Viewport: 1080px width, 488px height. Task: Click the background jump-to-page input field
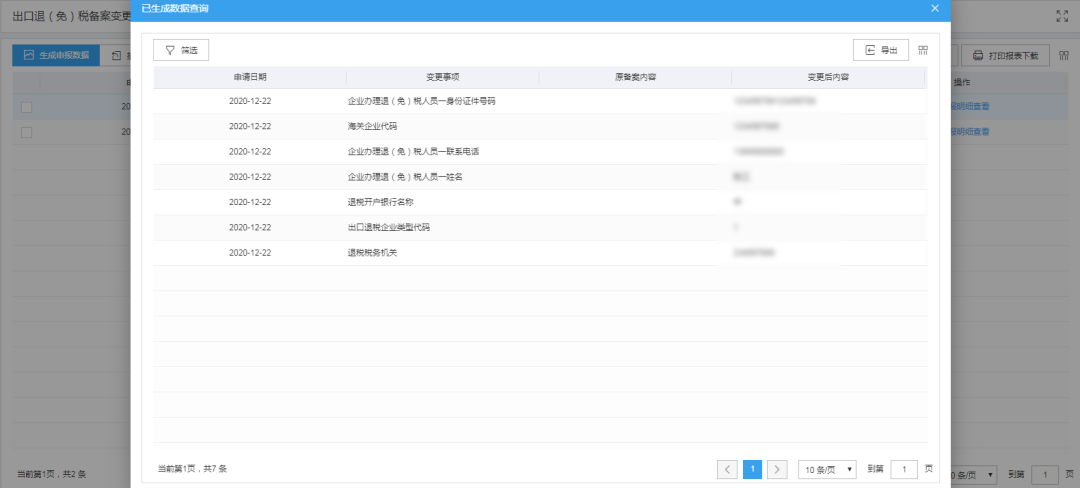pos(1045,475)
